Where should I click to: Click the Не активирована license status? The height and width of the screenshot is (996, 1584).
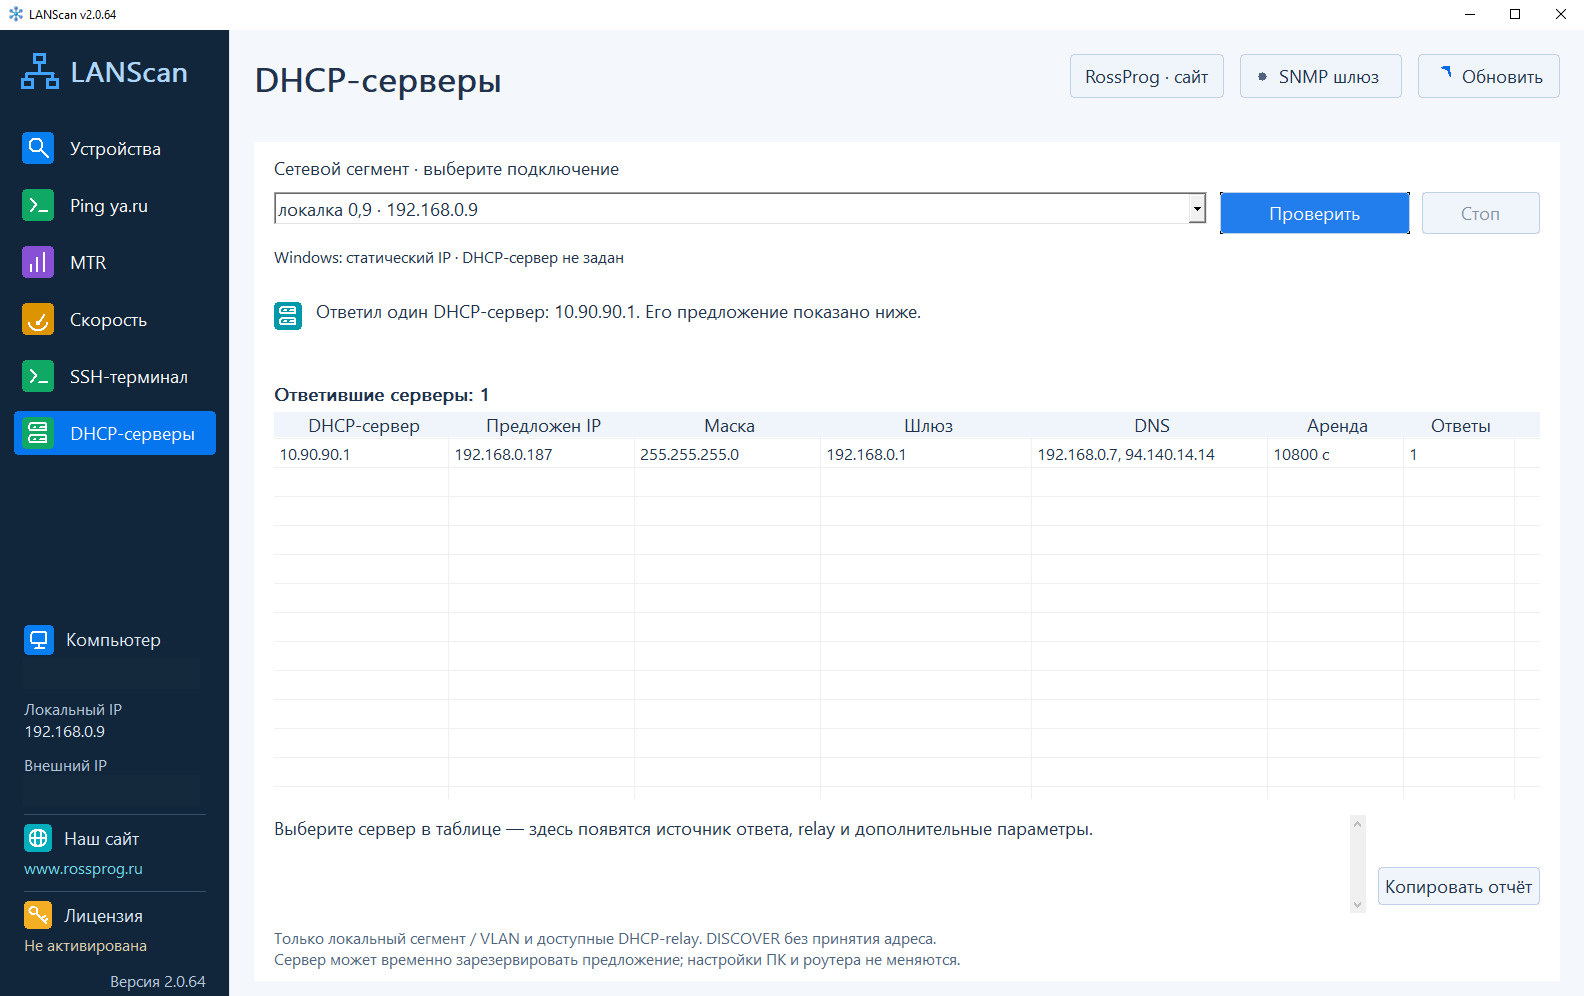pos(85,945)
